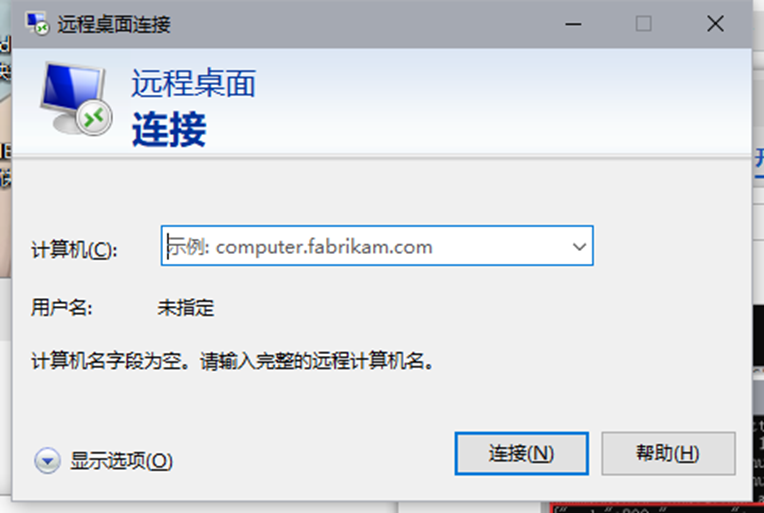Open the system menu via title bar icon
Image resolution: width=764 pixels, height=513 pixels.
click(x=38, y=23)
